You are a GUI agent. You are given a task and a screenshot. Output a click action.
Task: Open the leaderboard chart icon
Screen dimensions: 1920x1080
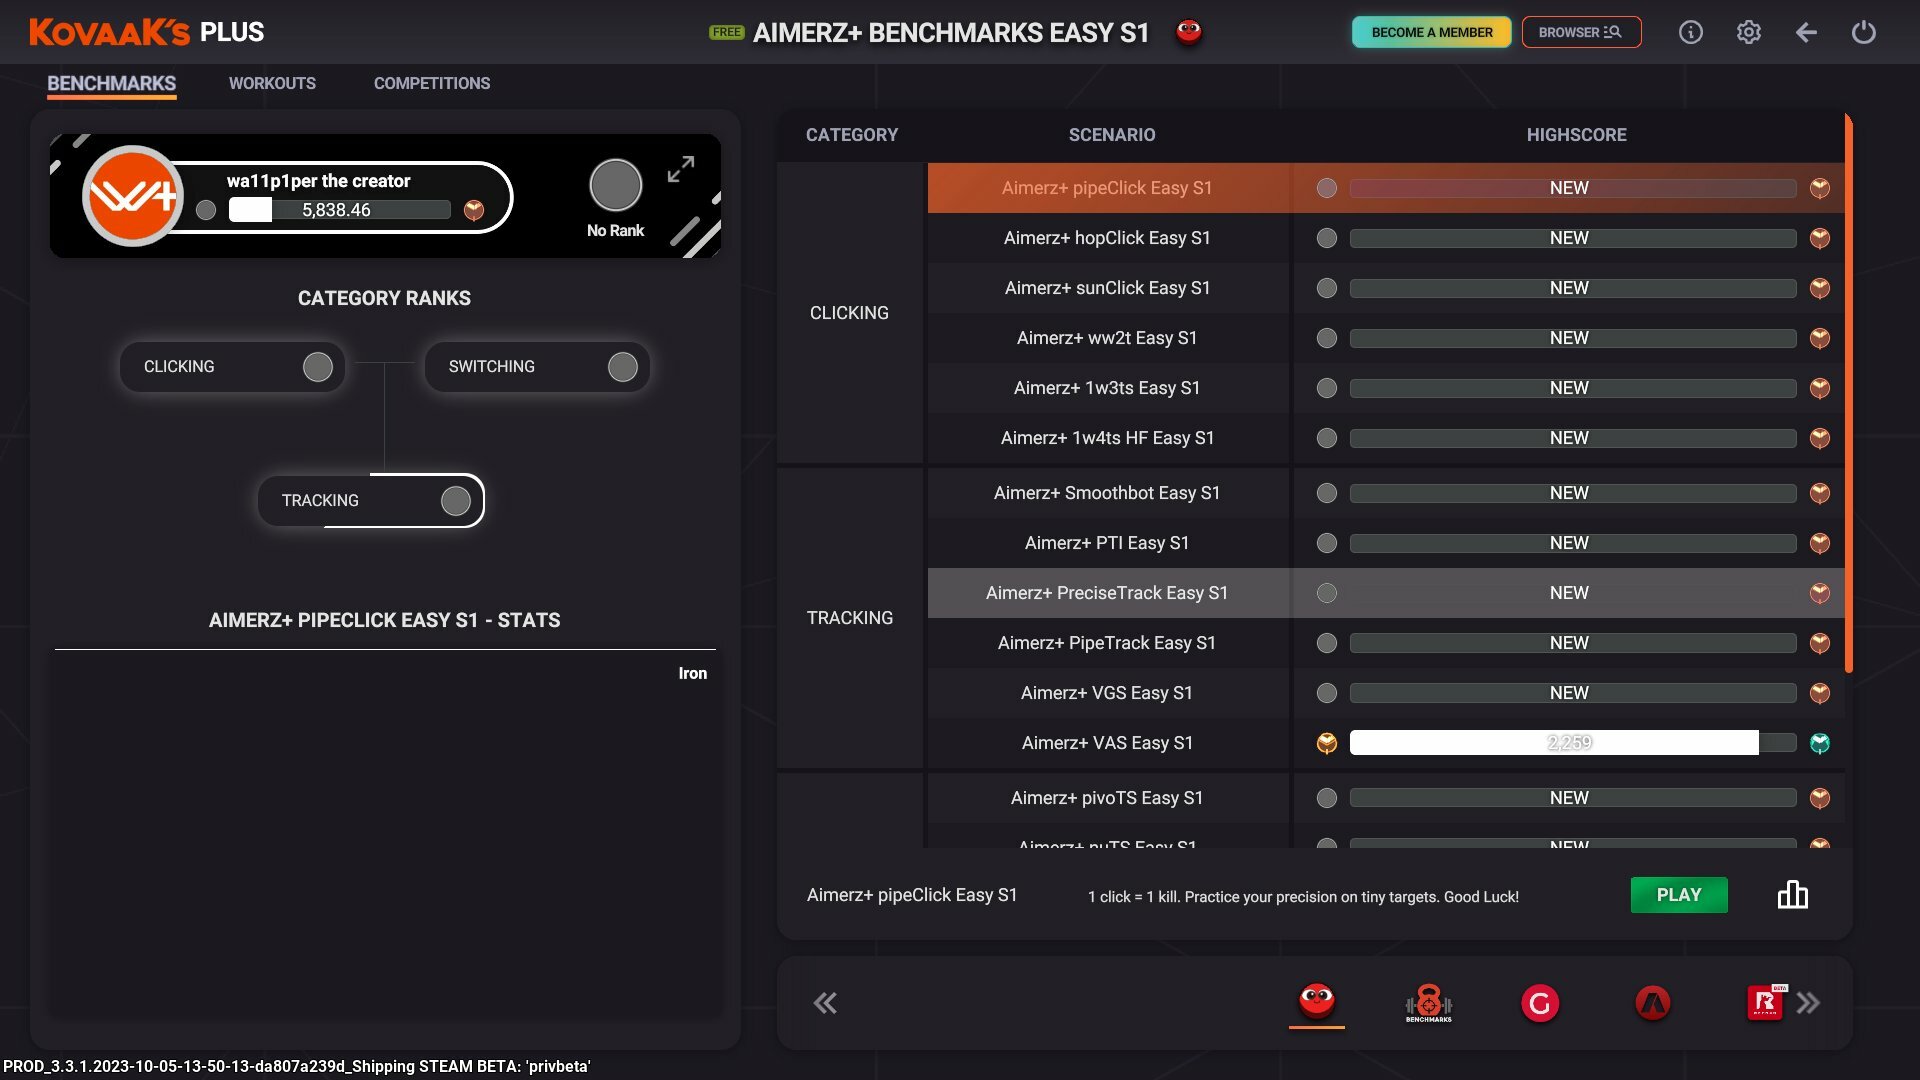[1792, 895]
